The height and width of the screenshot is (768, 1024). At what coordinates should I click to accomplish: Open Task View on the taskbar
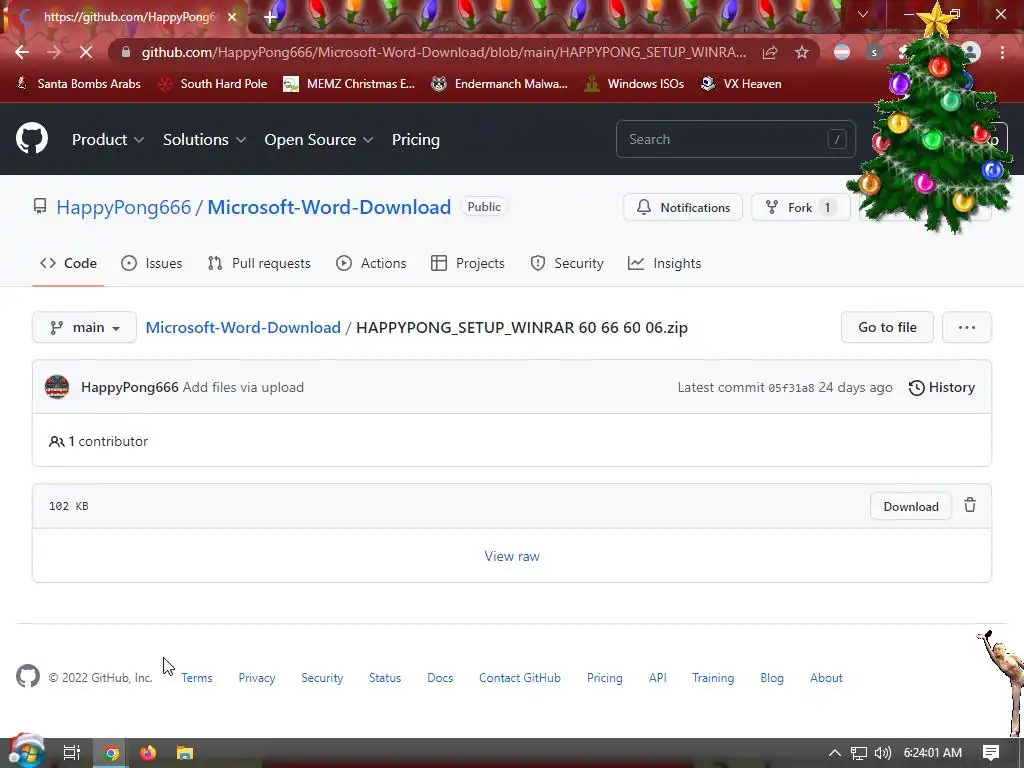[x=71, y=752]
